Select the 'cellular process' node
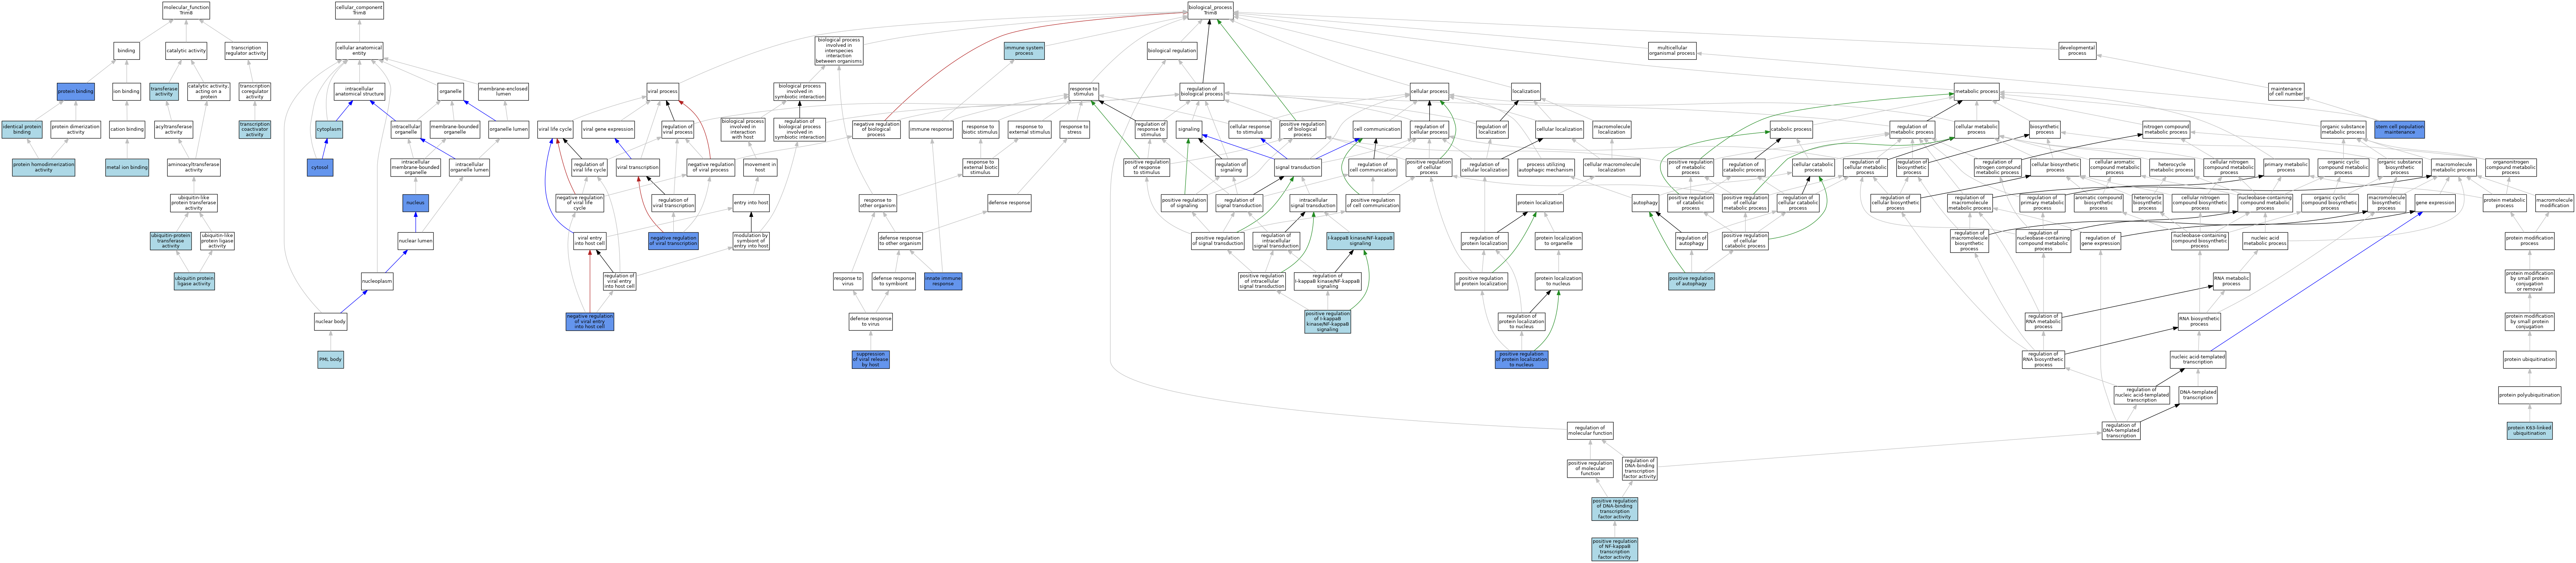Screen dimensions: 2576x563 tap(1429, 91)
